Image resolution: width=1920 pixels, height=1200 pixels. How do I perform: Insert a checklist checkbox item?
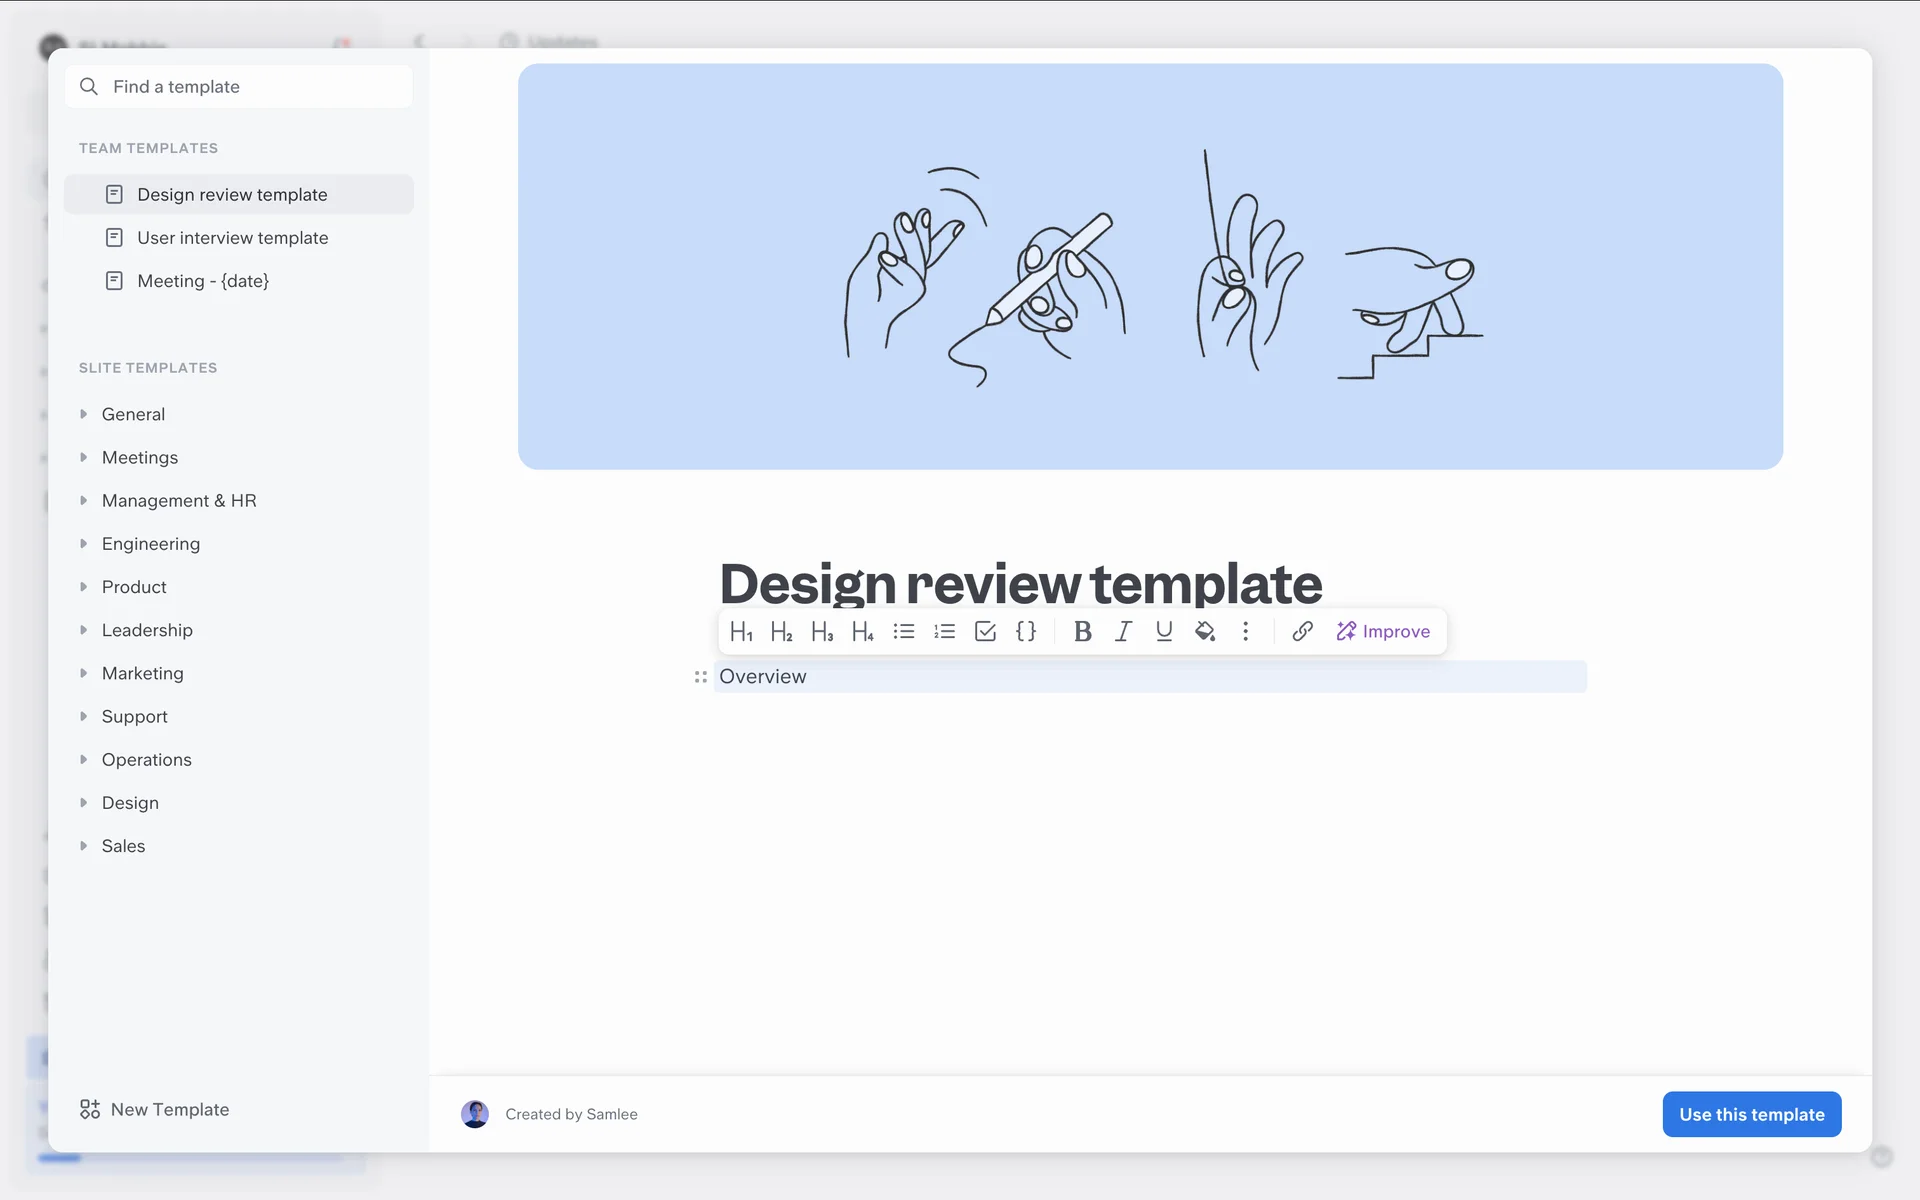(985, 631)
